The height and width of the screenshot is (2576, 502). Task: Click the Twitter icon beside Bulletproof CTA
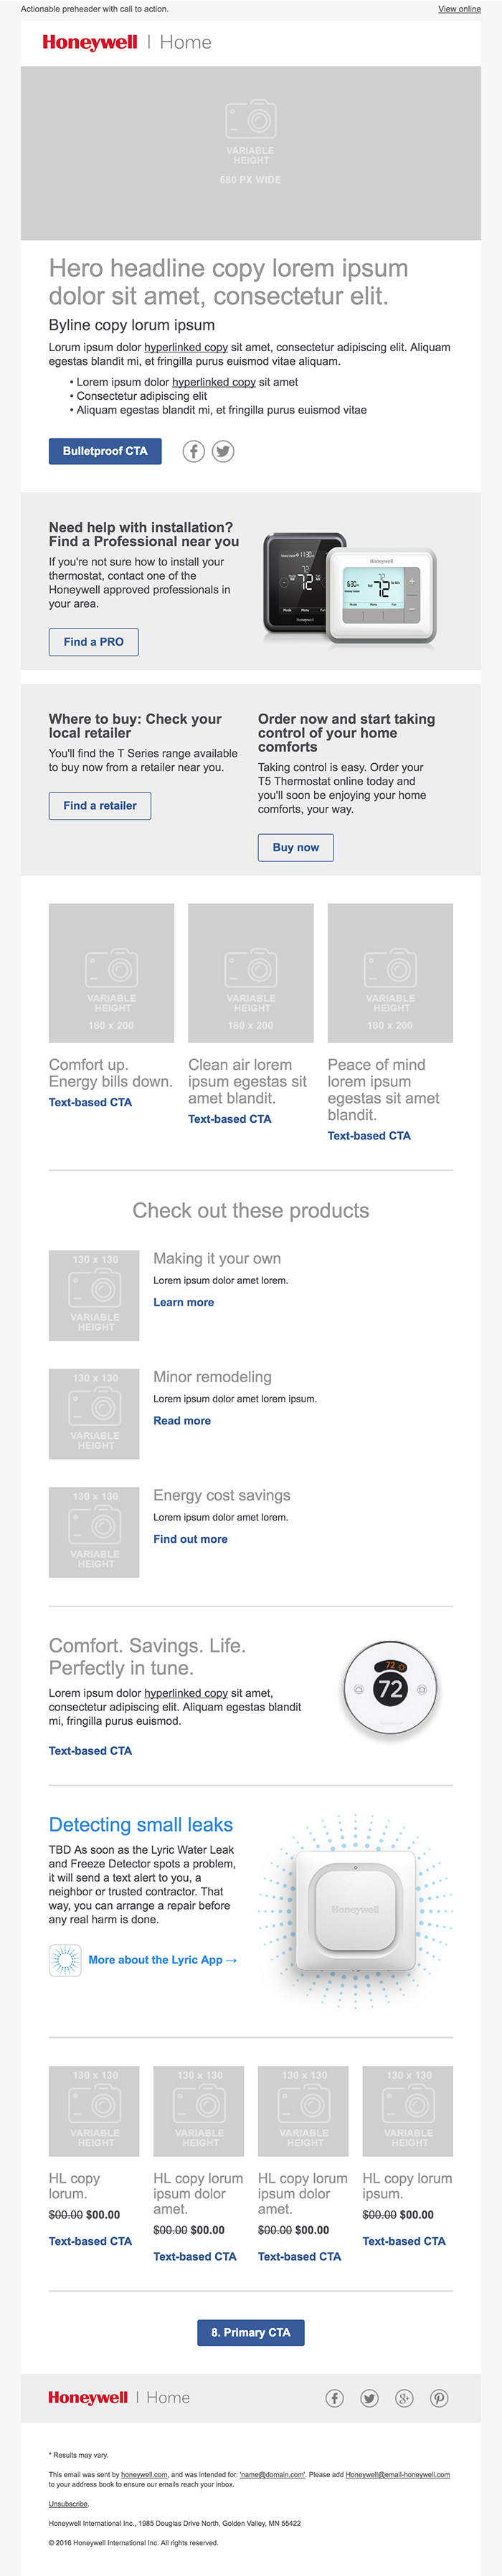coord(223,451)
